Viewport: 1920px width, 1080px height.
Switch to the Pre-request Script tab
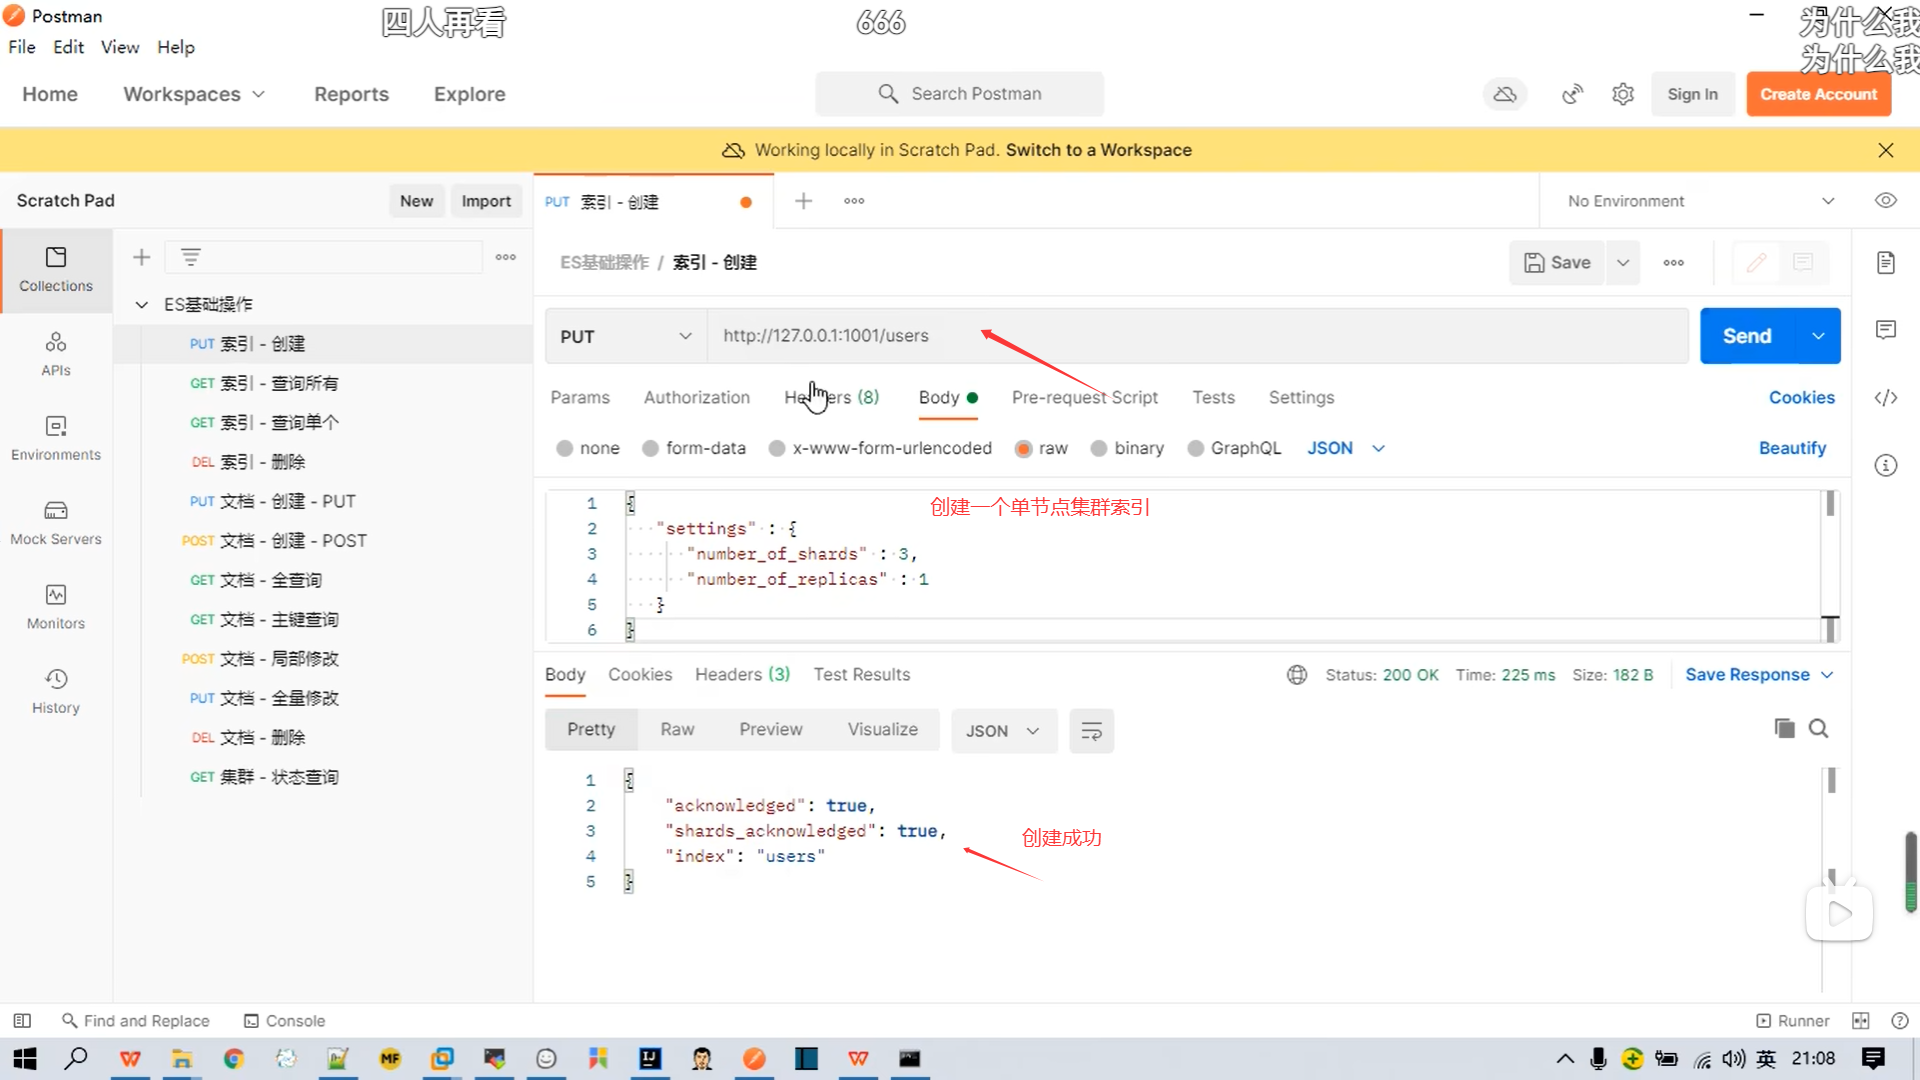tap(1084, 397)
